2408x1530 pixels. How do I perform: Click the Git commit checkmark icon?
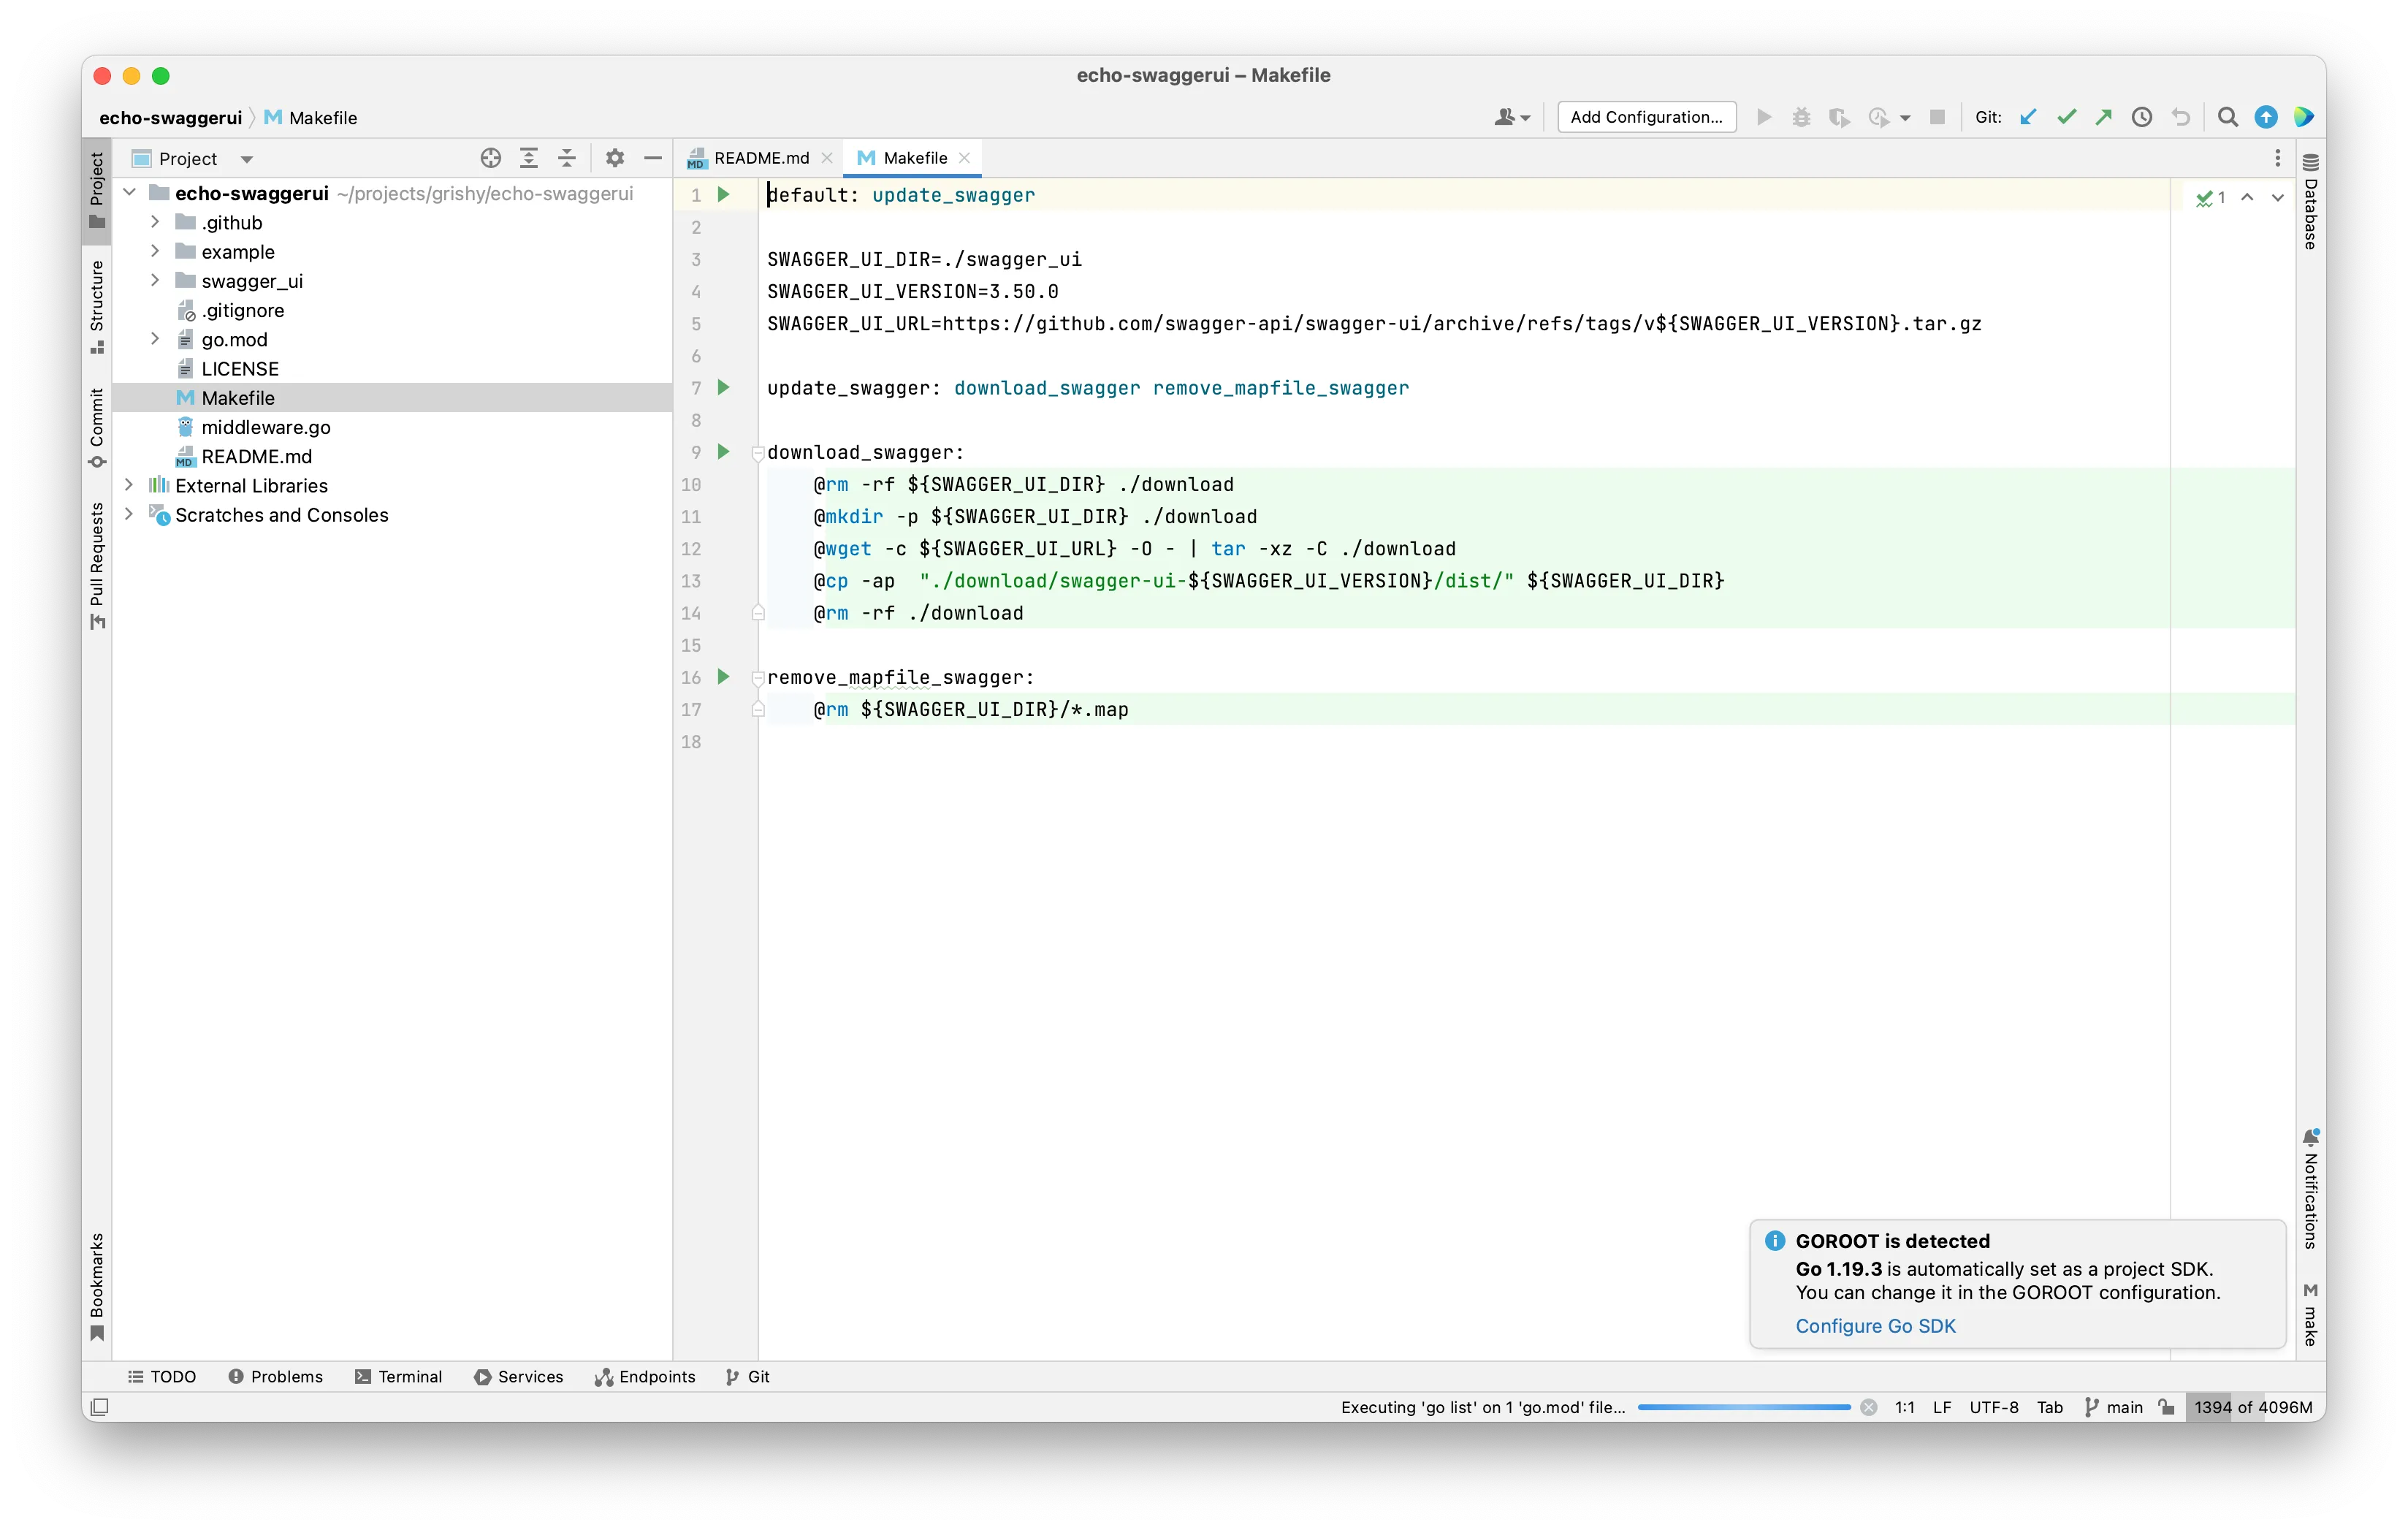[2066, 117]
